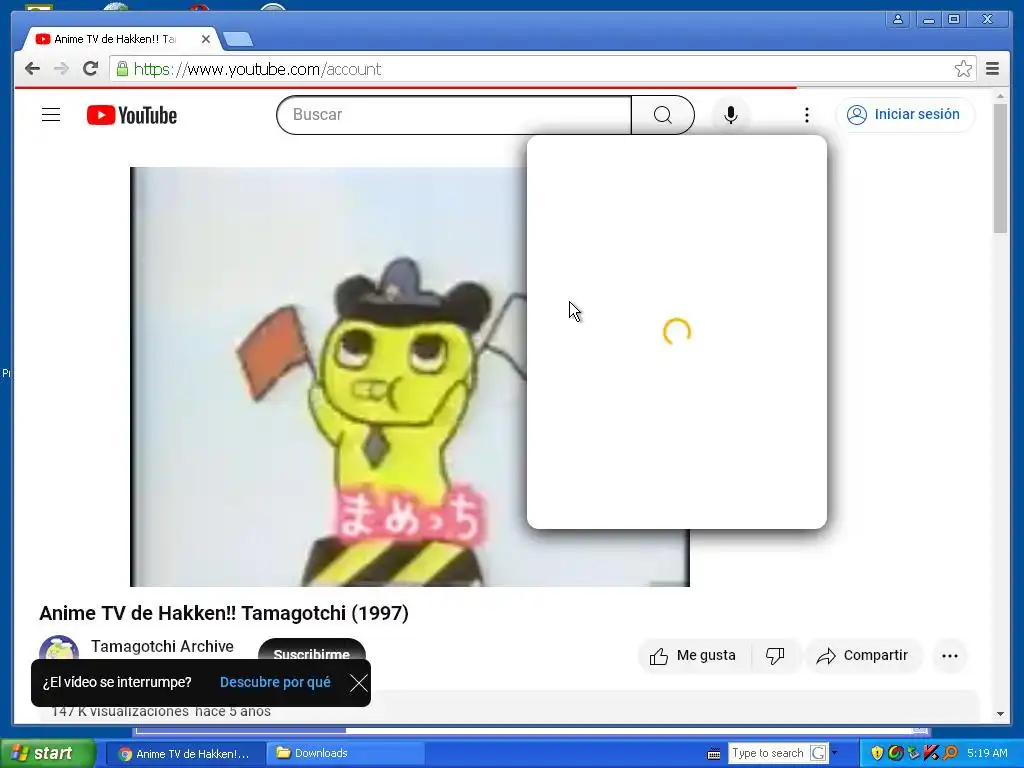Click the Suscribirme button

[312, 654]
